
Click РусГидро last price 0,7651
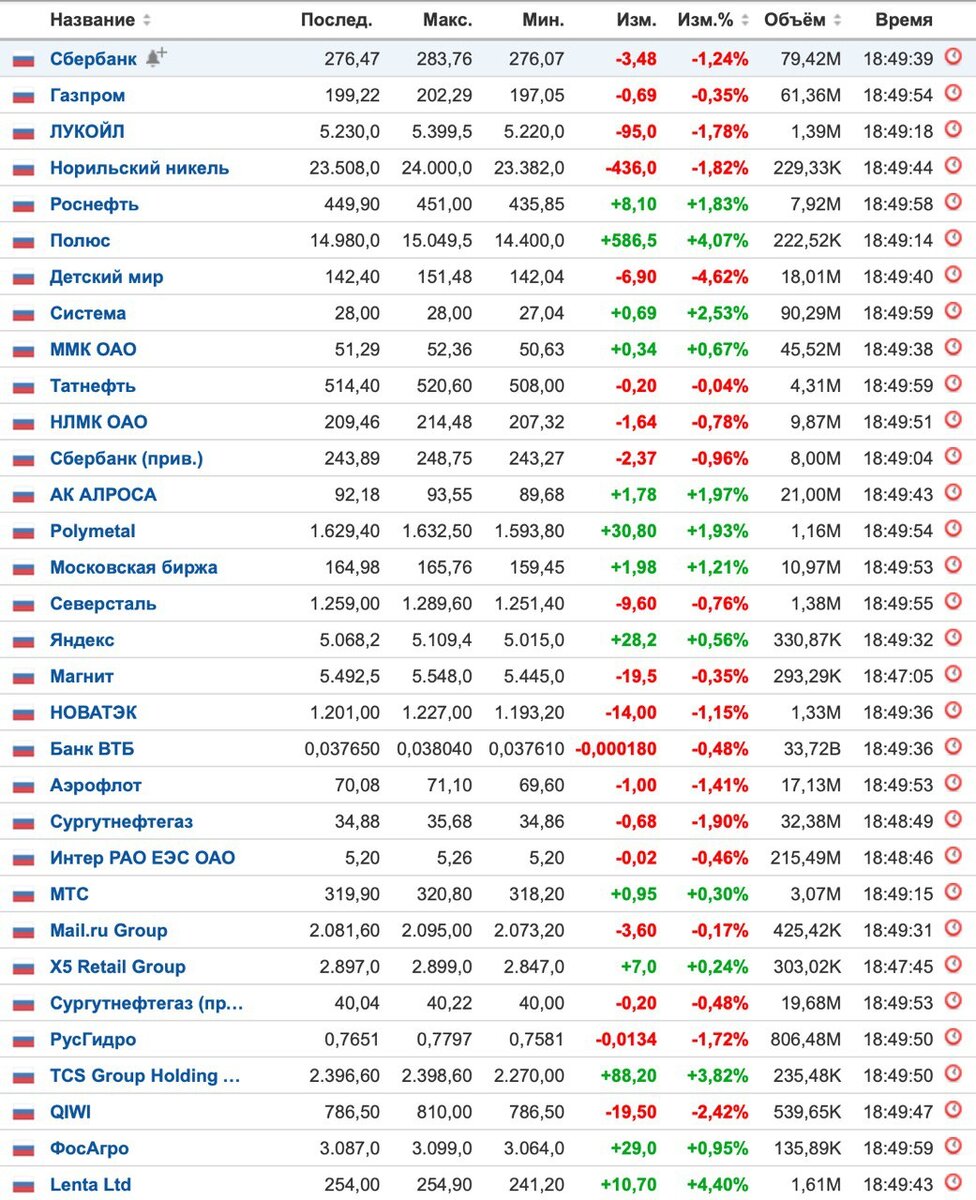click(x=352, y=1040)
